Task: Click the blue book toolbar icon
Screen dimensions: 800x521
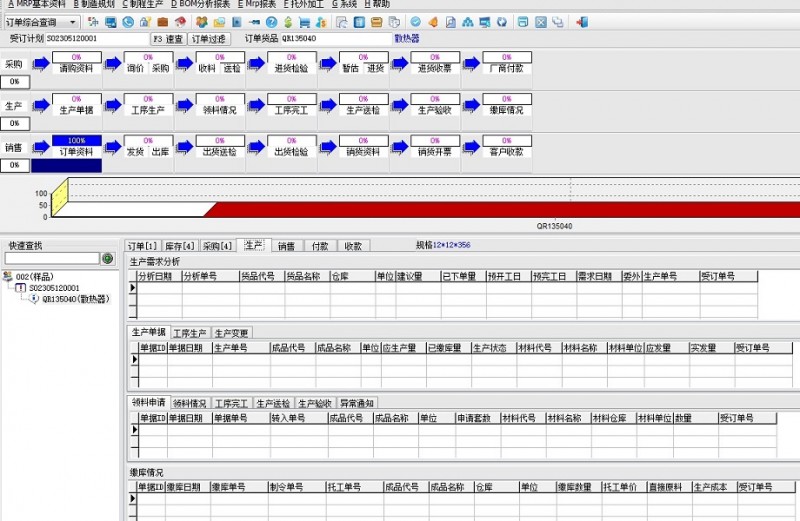Action: [237, 22]
